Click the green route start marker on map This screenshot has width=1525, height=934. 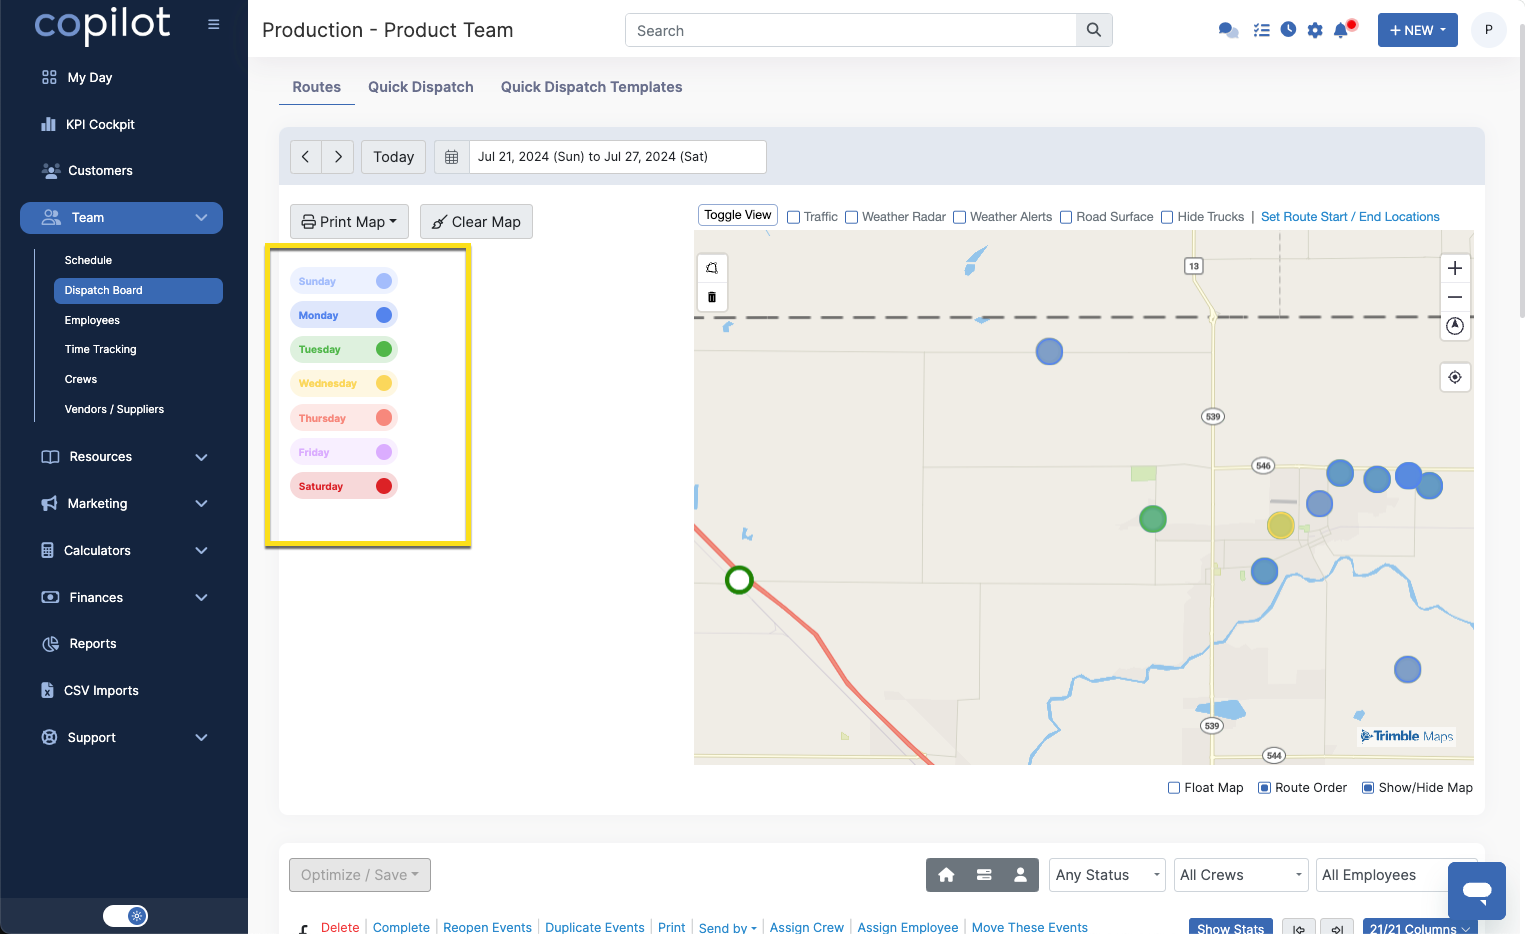pyautogui.click(x=739, y=580)
